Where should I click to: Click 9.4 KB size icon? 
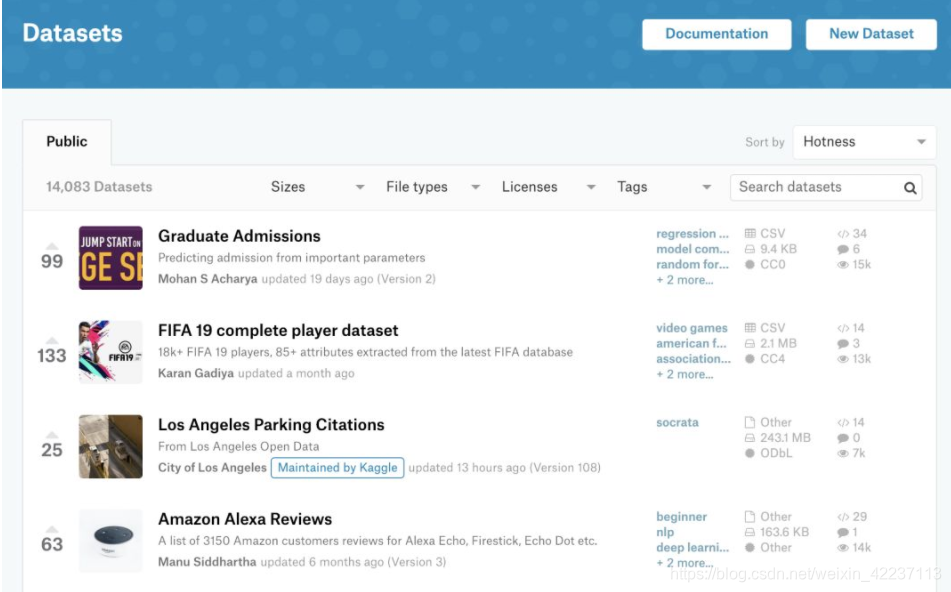click(x=750, y=249)
